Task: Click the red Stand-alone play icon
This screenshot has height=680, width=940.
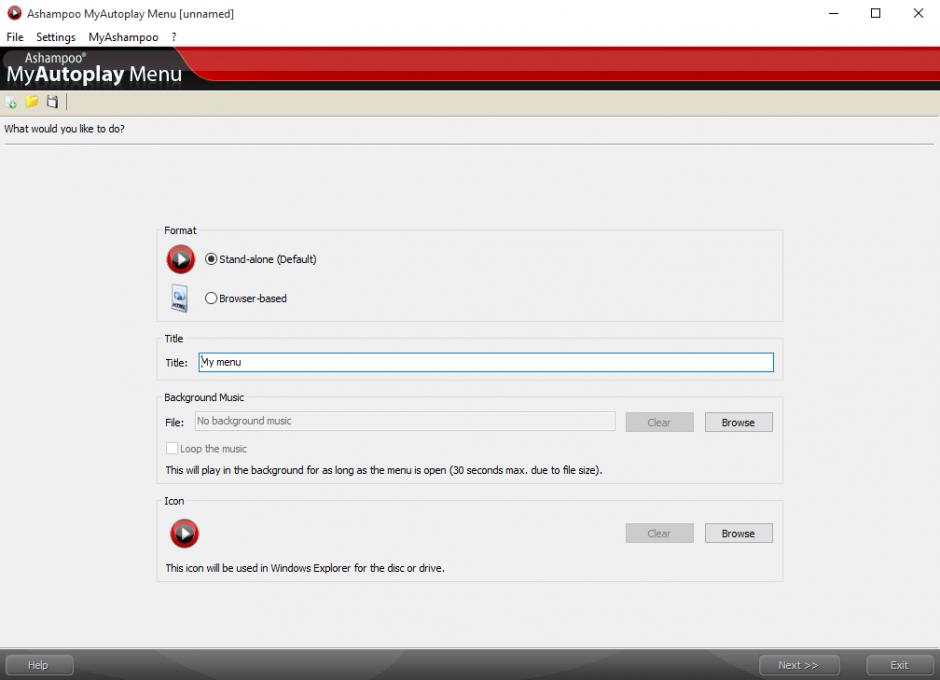Action: coord(180,259)
